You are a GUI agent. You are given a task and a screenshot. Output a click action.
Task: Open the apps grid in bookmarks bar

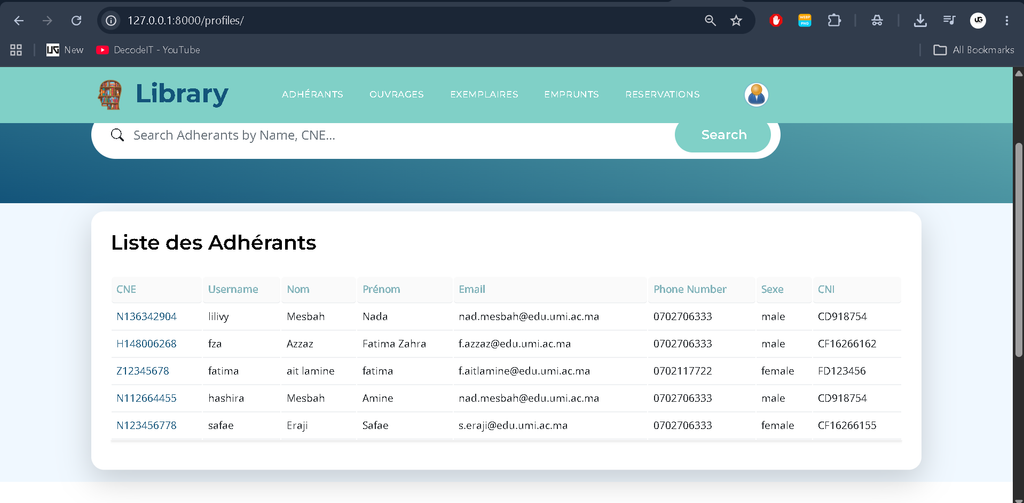(16, 50)
